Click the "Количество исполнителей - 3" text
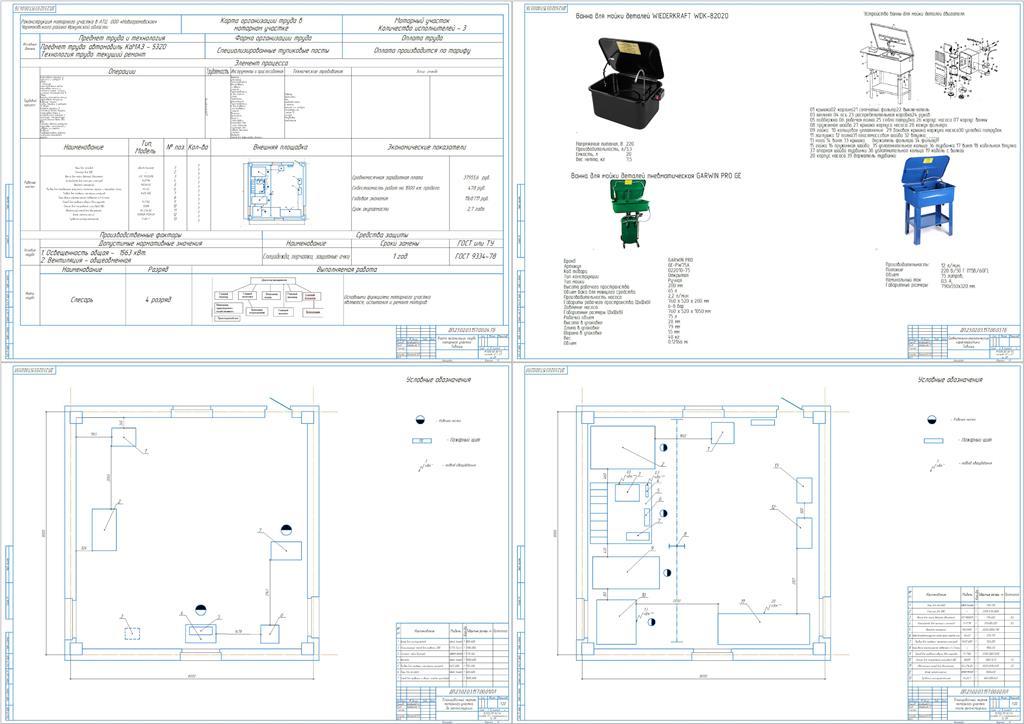1024x724 pixels. pos(424,29)
